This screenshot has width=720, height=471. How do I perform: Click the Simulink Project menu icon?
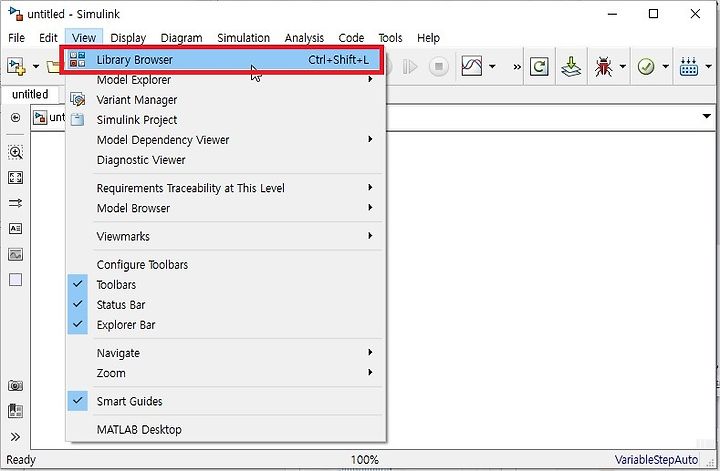pos(77,119)
